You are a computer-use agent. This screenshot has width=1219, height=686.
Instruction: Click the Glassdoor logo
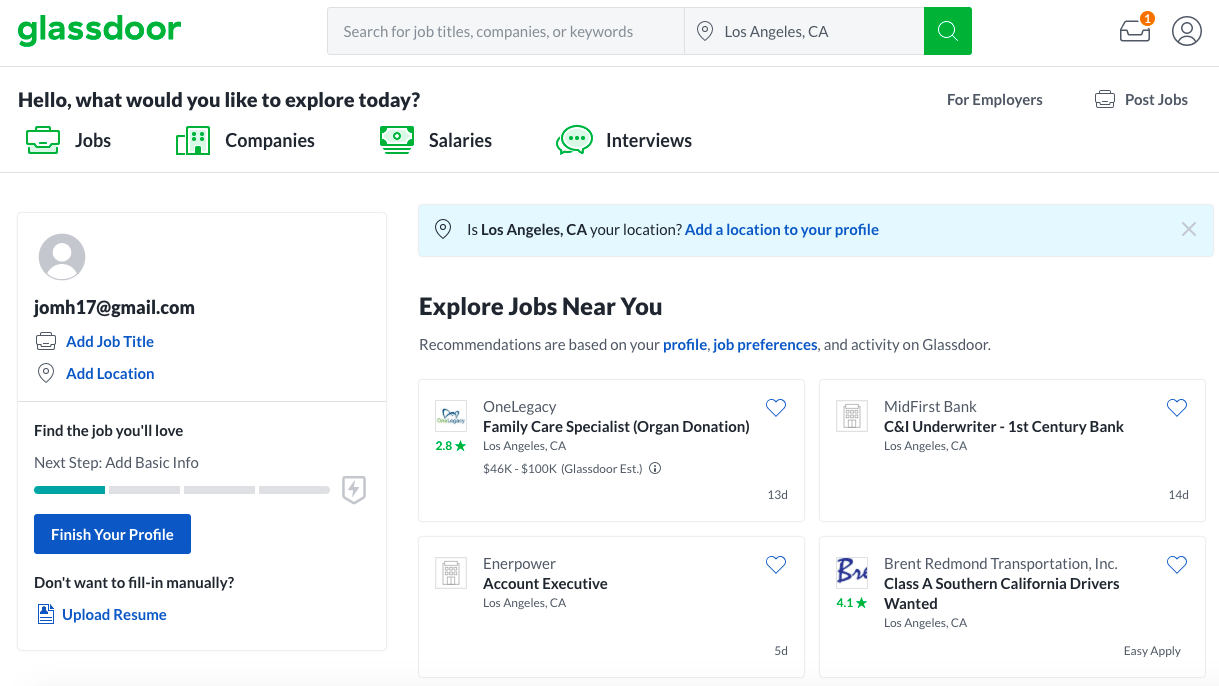99,30
